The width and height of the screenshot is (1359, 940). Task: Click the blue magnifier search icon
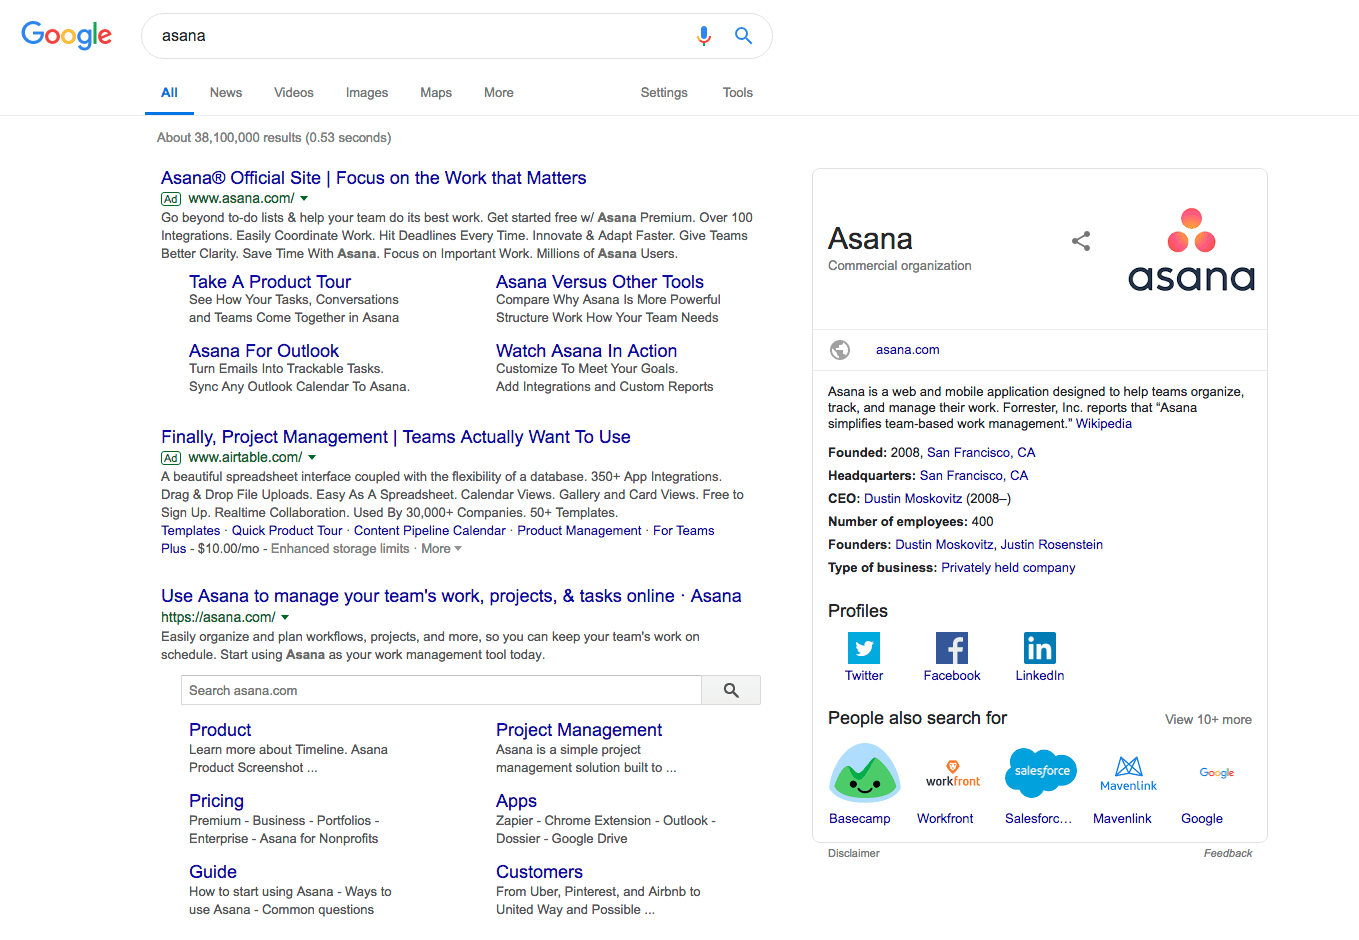click(x=743, y=36)
